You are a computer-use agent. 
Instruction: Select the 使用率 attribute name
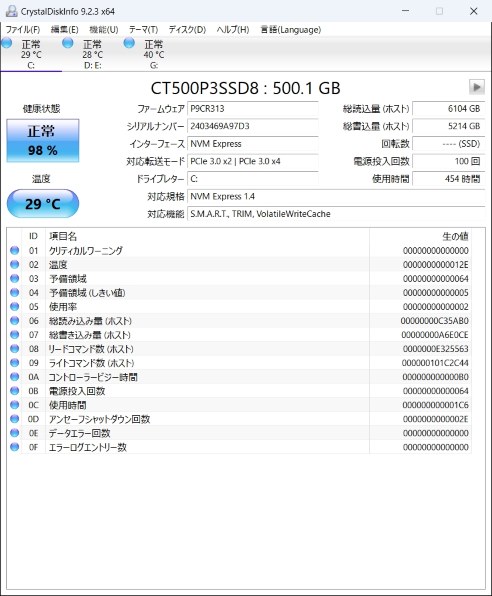click(63, 307)
